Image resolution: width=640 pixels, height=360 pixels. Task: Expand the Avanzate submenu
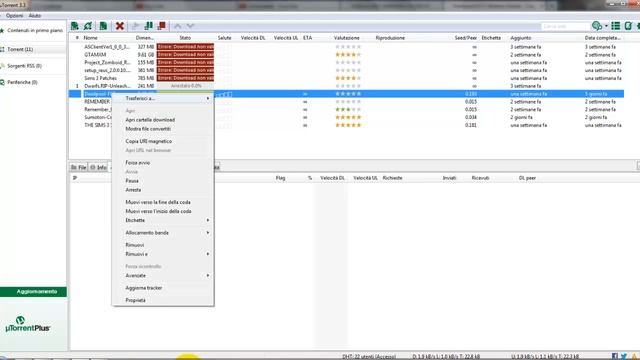pos(163,276)
